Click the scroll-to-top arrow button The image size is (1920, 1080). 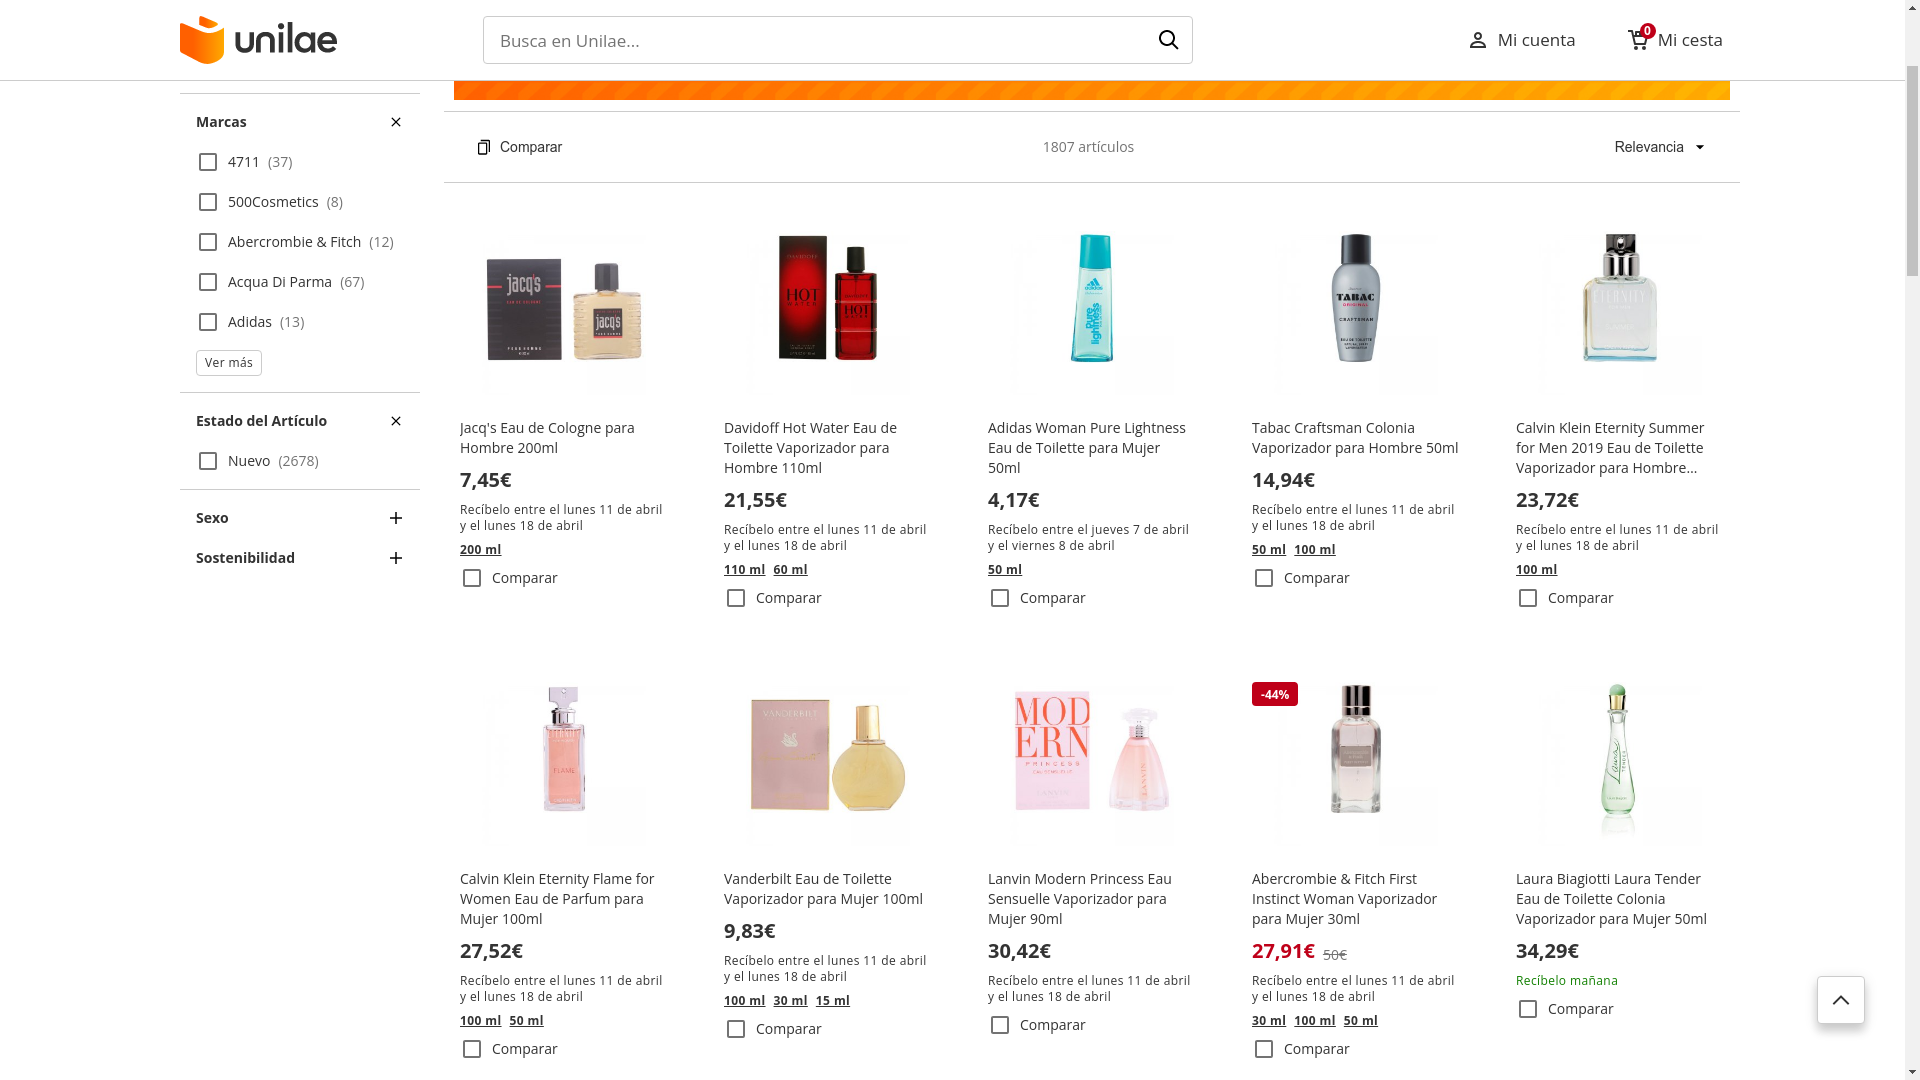(x=1840, y=999)
